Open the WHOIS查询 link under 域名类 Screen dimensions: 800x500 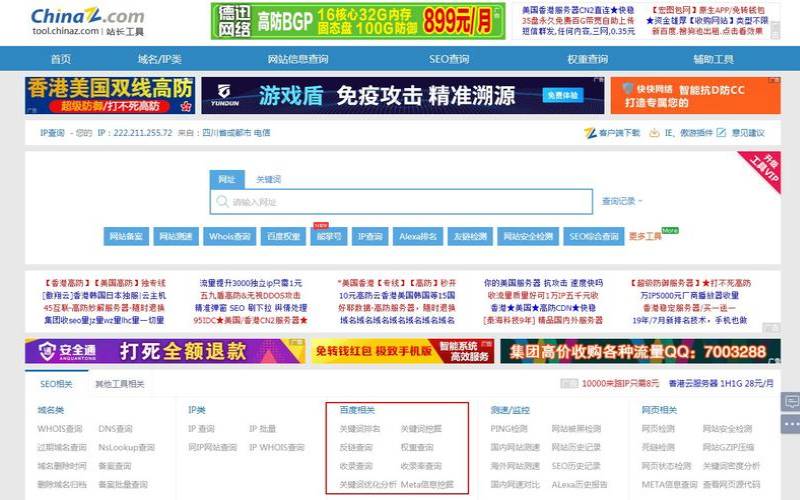tap(60, 429)
